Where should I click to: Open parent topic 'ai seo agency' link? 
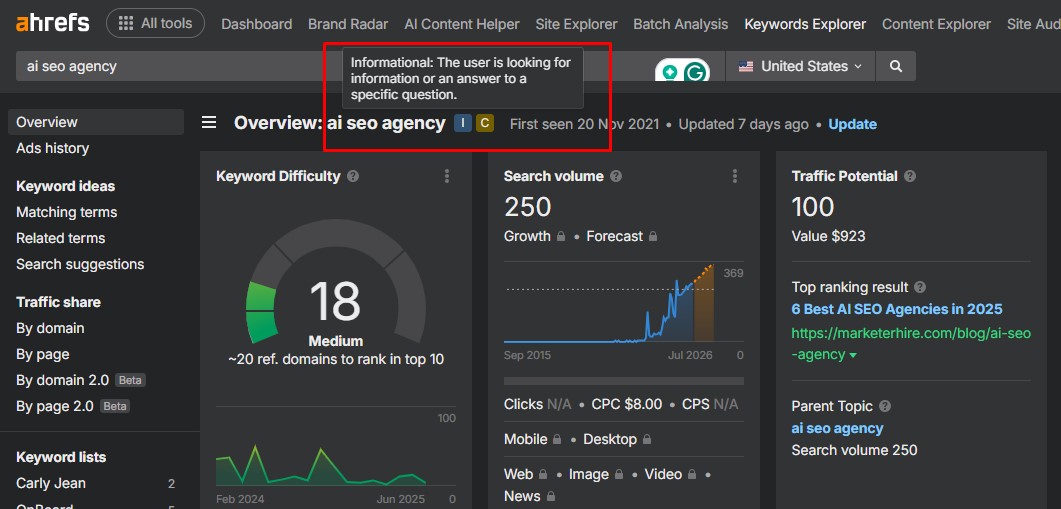pyautogui.click(x=837, y=428)
